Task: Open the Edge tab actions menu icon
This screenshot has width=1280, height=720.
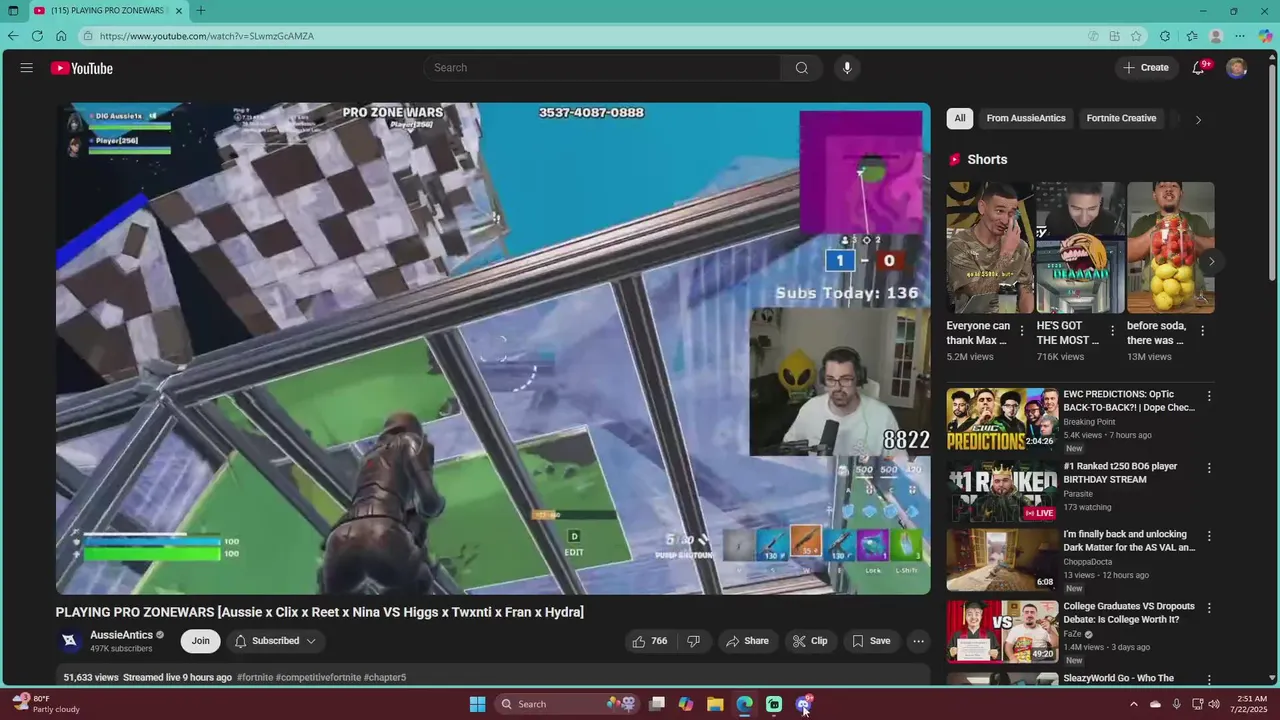Action: coord(13,10)
